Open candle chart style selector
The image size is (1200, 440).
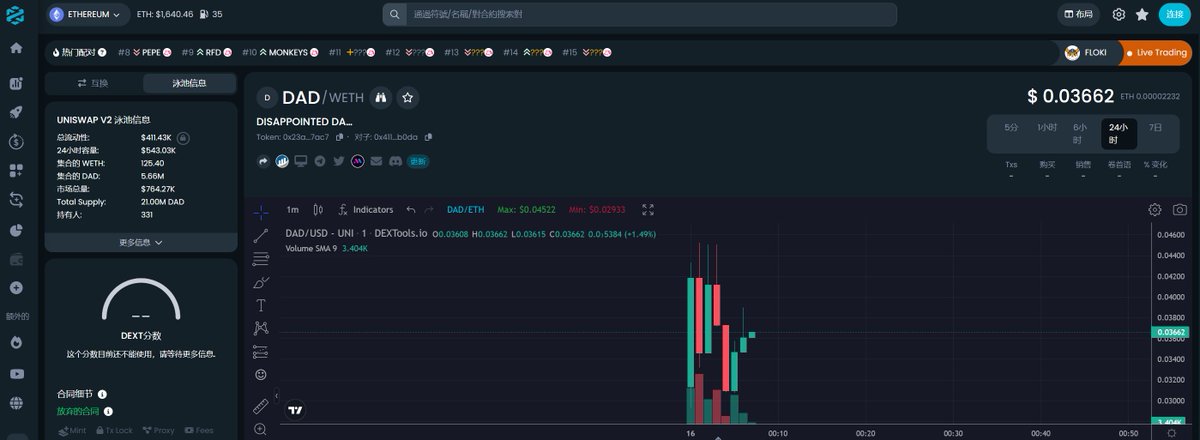tap(318, 210)
